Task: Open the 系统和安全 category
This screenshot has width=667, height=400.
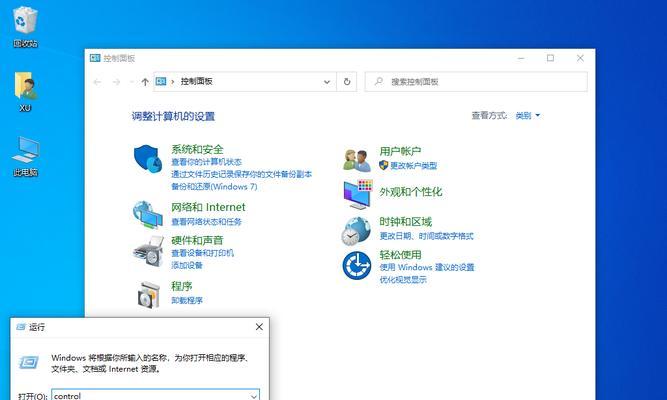Action: pyautogui.click(x=197, y=149)
